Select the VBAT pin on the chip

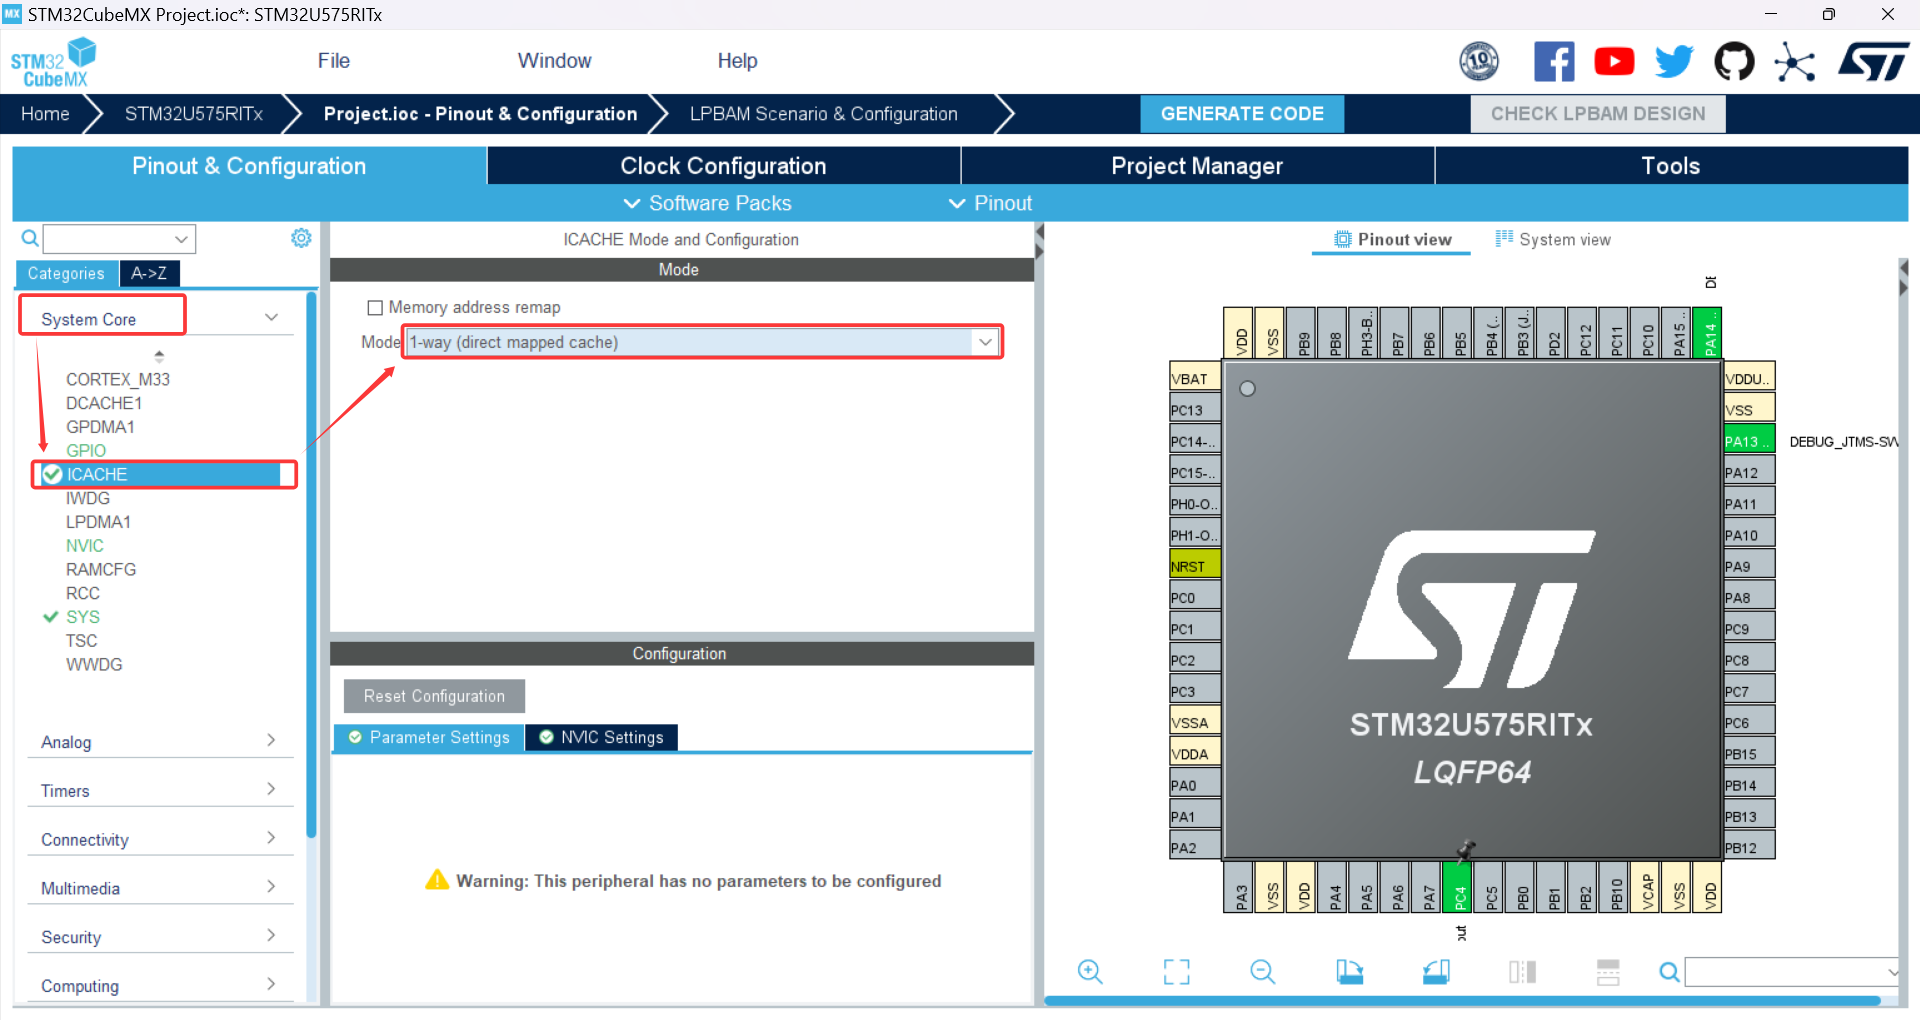tap(1195, 378)
